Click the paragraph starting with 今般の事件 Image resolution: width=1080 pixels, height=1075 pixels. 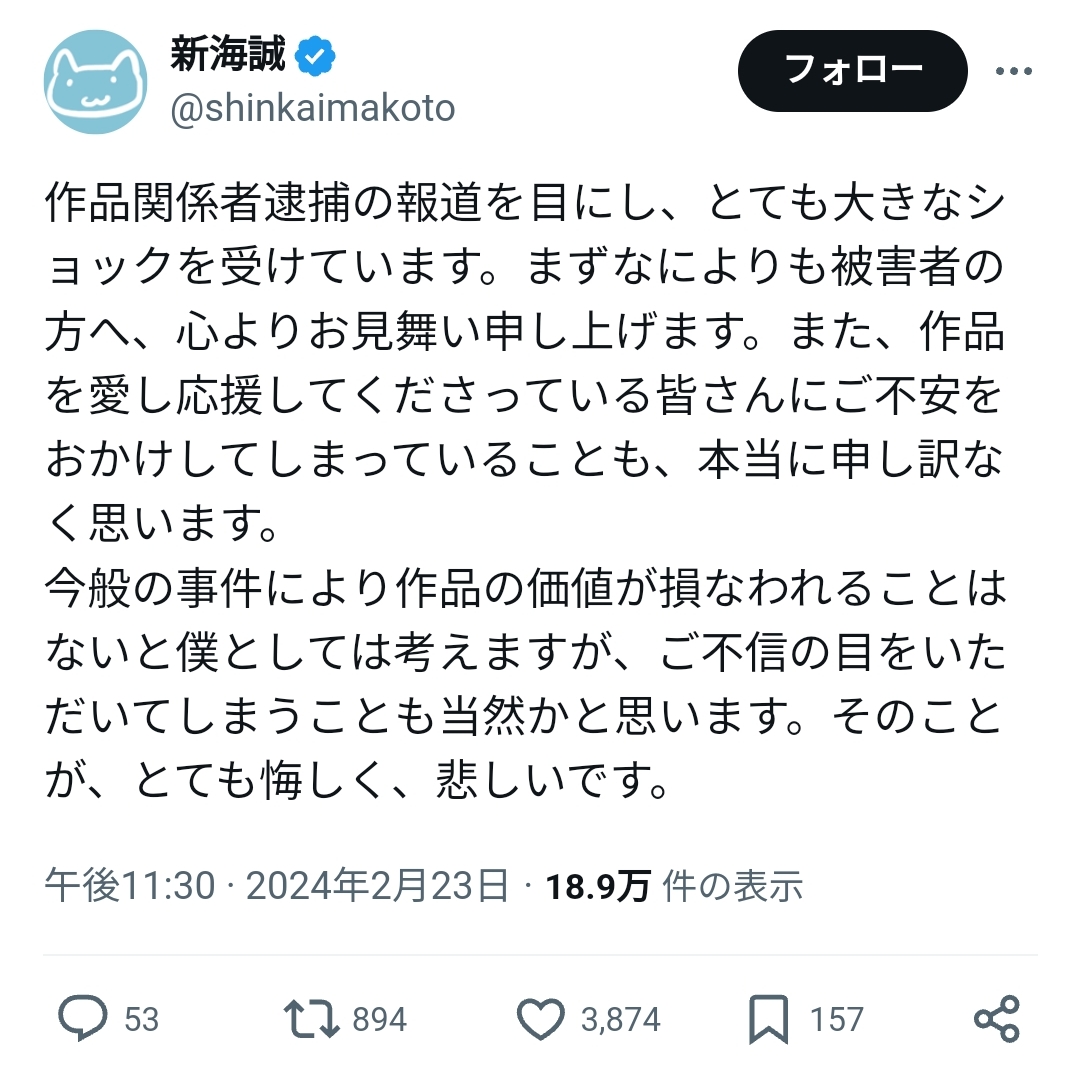[x=525, y=684]
